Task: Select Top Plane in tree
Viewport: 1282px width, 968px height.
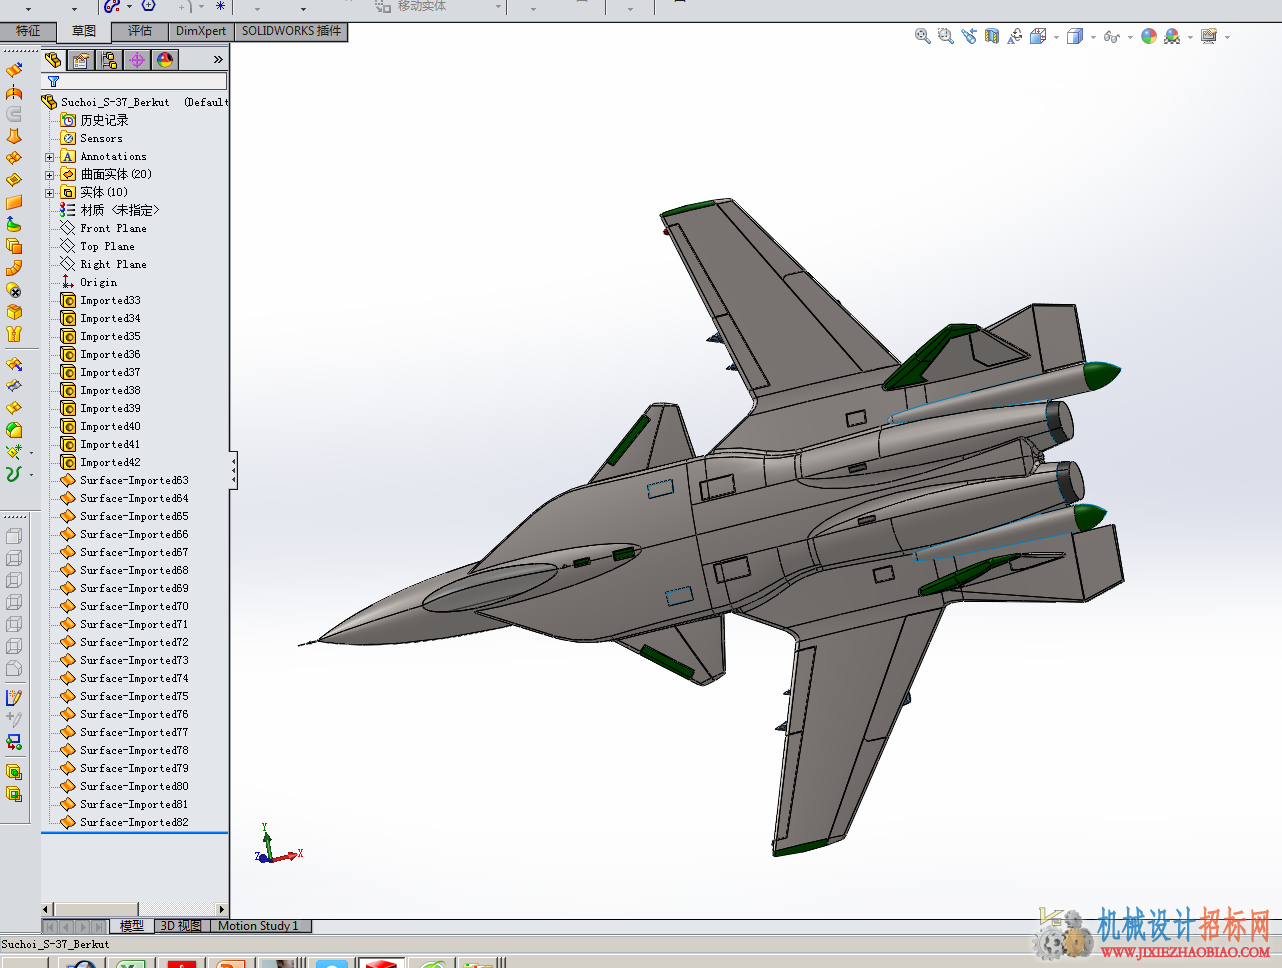Action: (x=107, y=246)
